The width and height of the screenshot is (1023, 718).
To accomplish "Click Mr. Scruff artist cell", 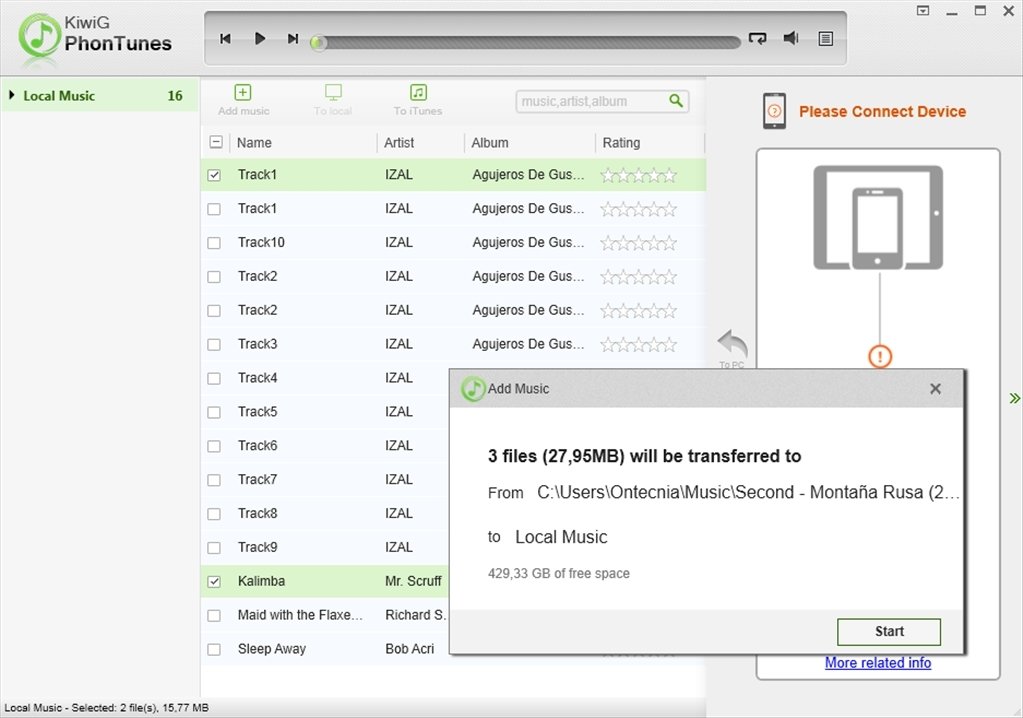I will click(413, 581).
